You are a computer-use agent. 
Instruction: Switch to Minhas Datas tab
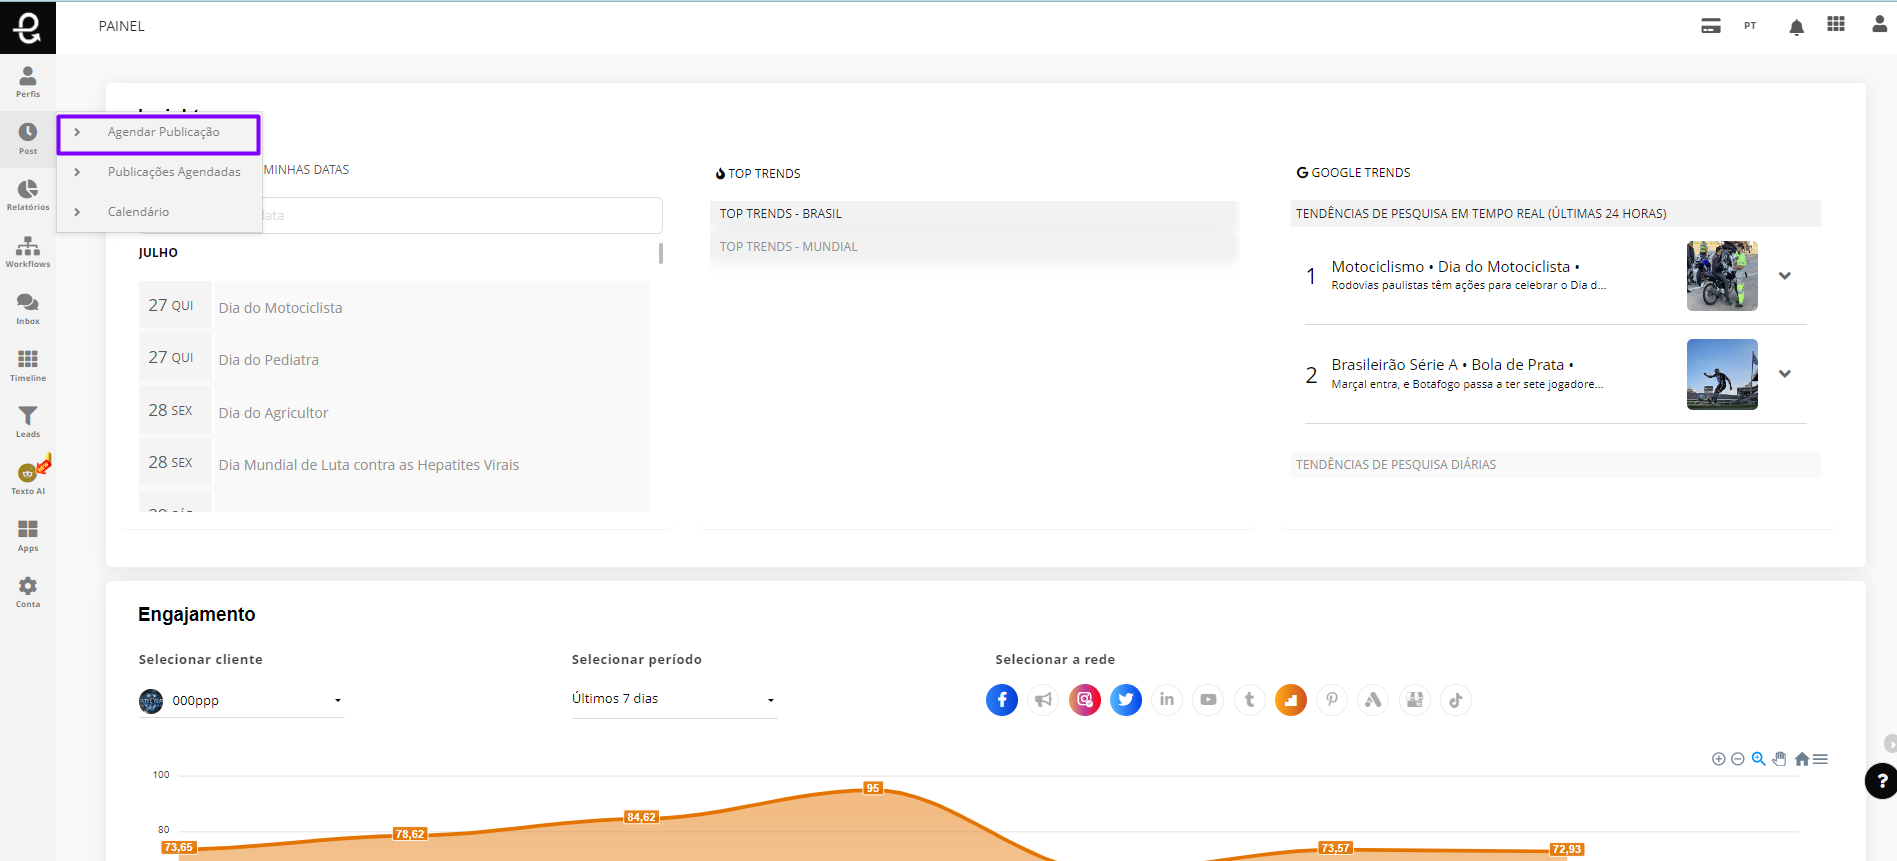306,170
